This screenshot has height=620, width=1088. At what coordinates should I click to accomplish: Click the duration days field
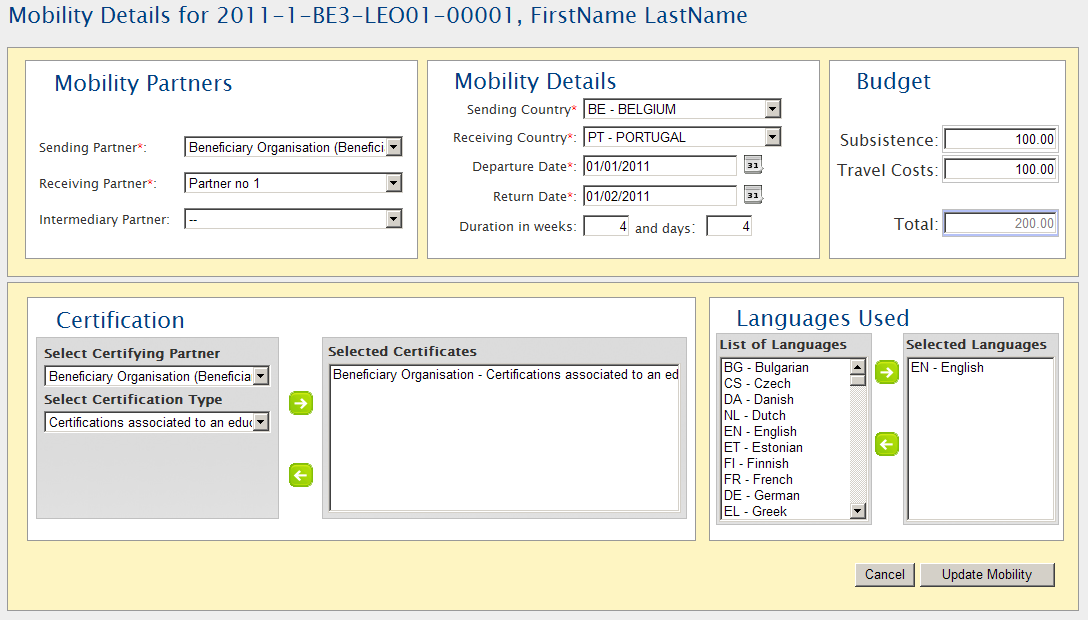coord(729,226)
